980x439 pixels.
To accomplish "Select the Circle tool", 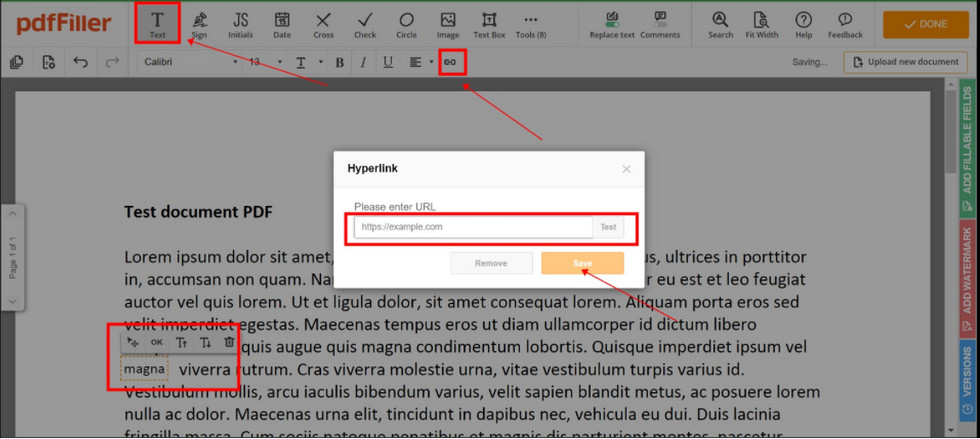I will click(x=406, y=24).
